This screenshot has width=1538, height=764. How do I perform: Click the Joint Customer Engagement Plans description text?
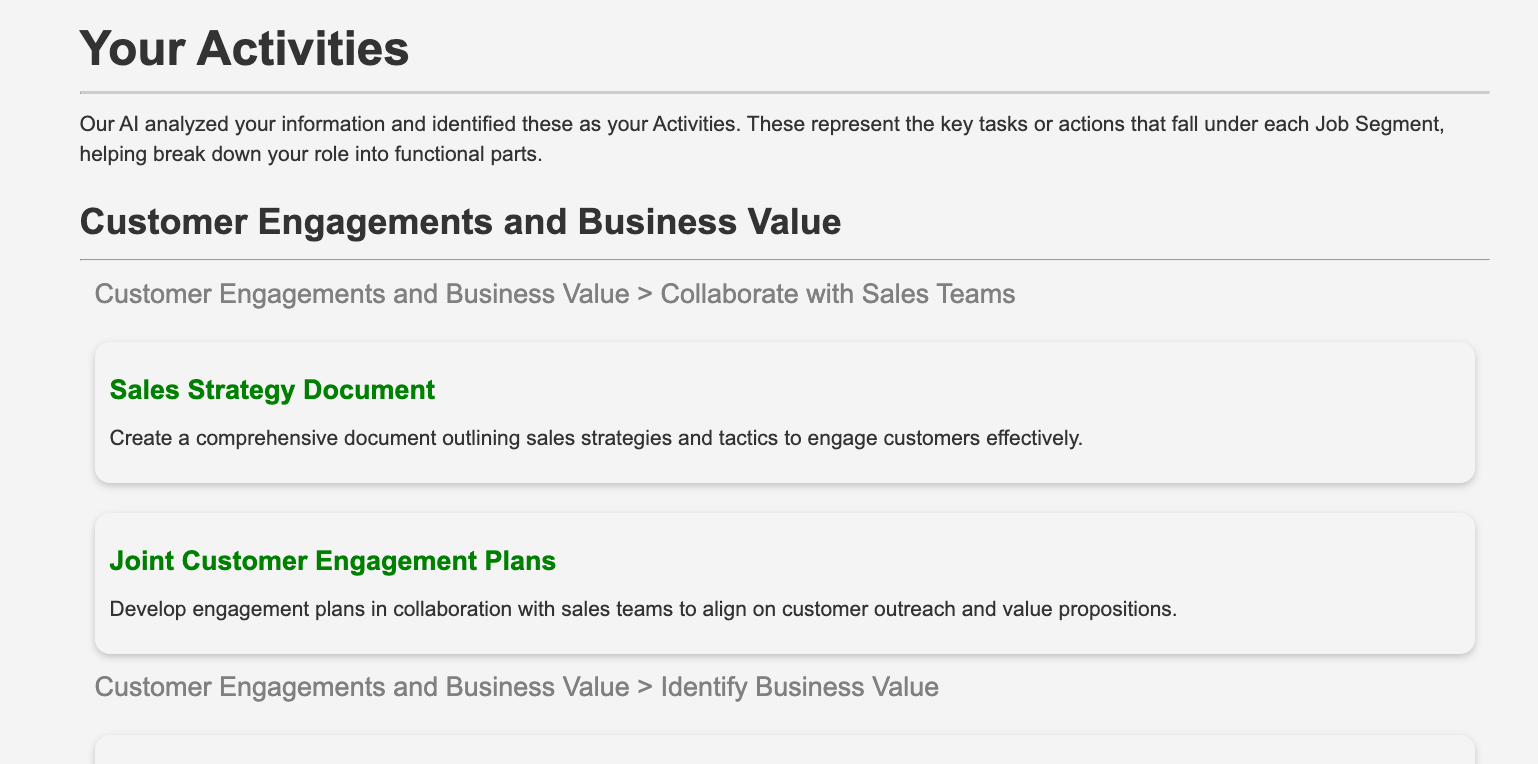coord(642,609)
